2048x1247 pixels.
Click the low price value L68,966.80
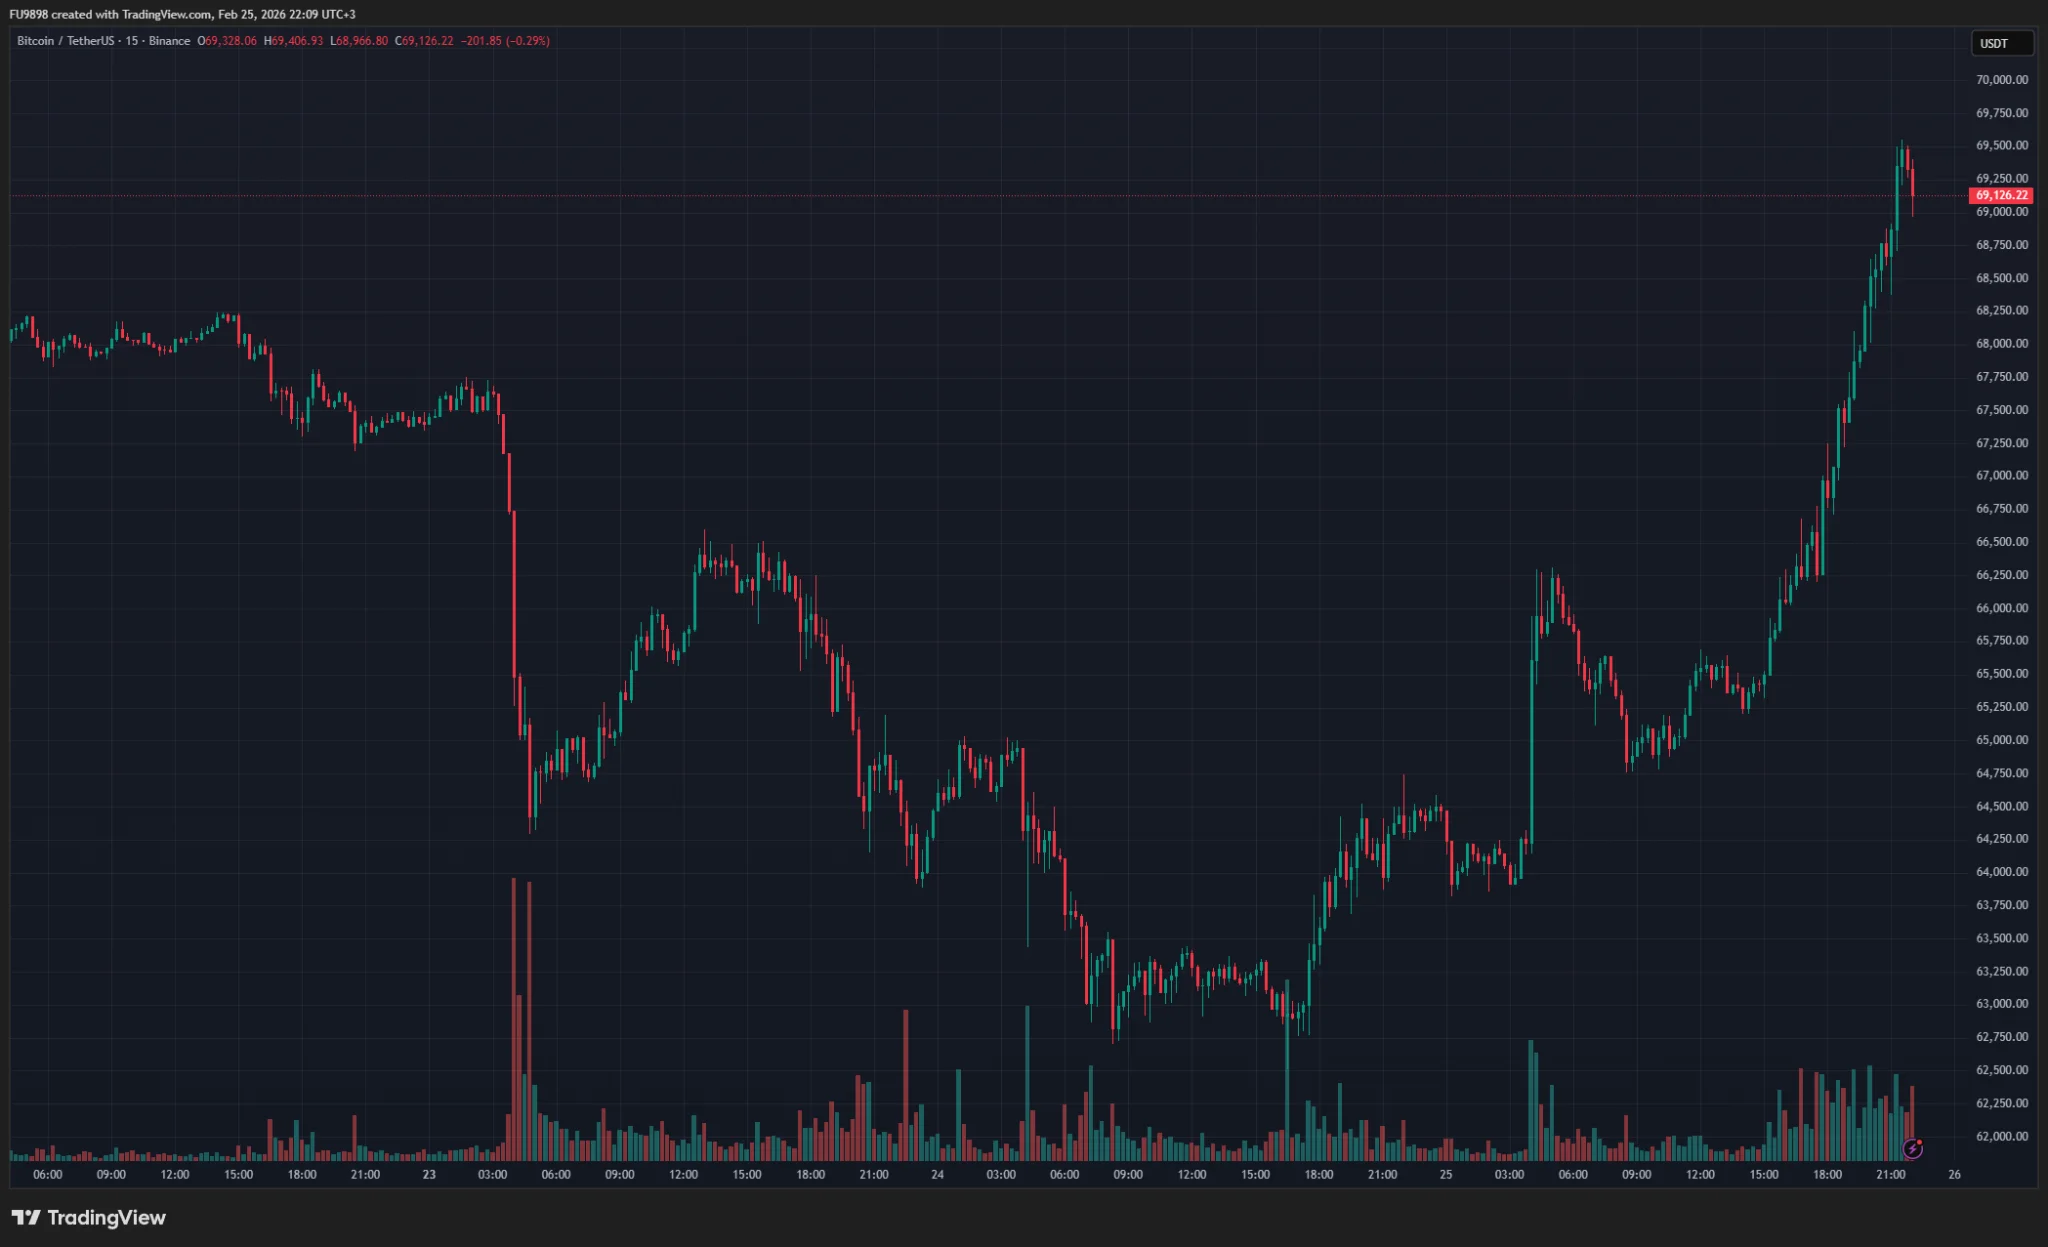pyautogui.click(x=359, y=41)
